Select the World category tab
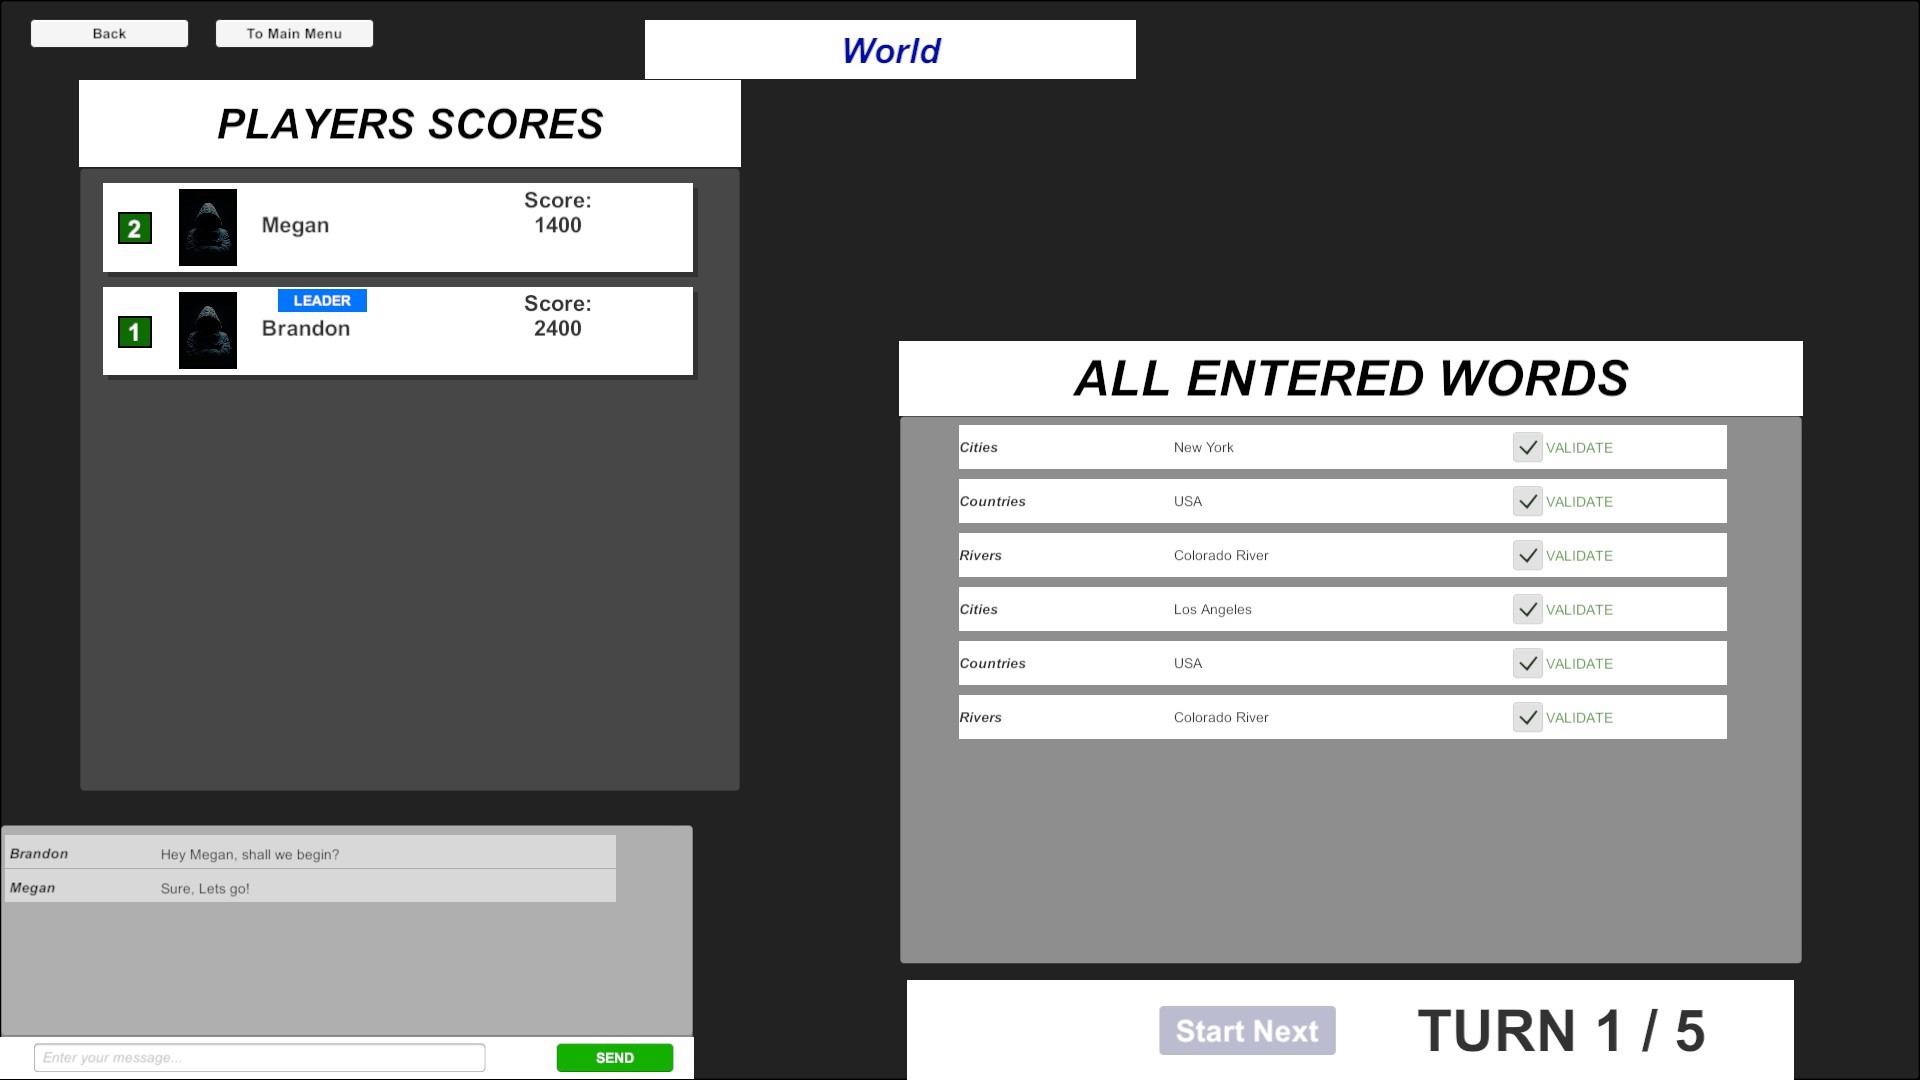 [x=890, y=49]
